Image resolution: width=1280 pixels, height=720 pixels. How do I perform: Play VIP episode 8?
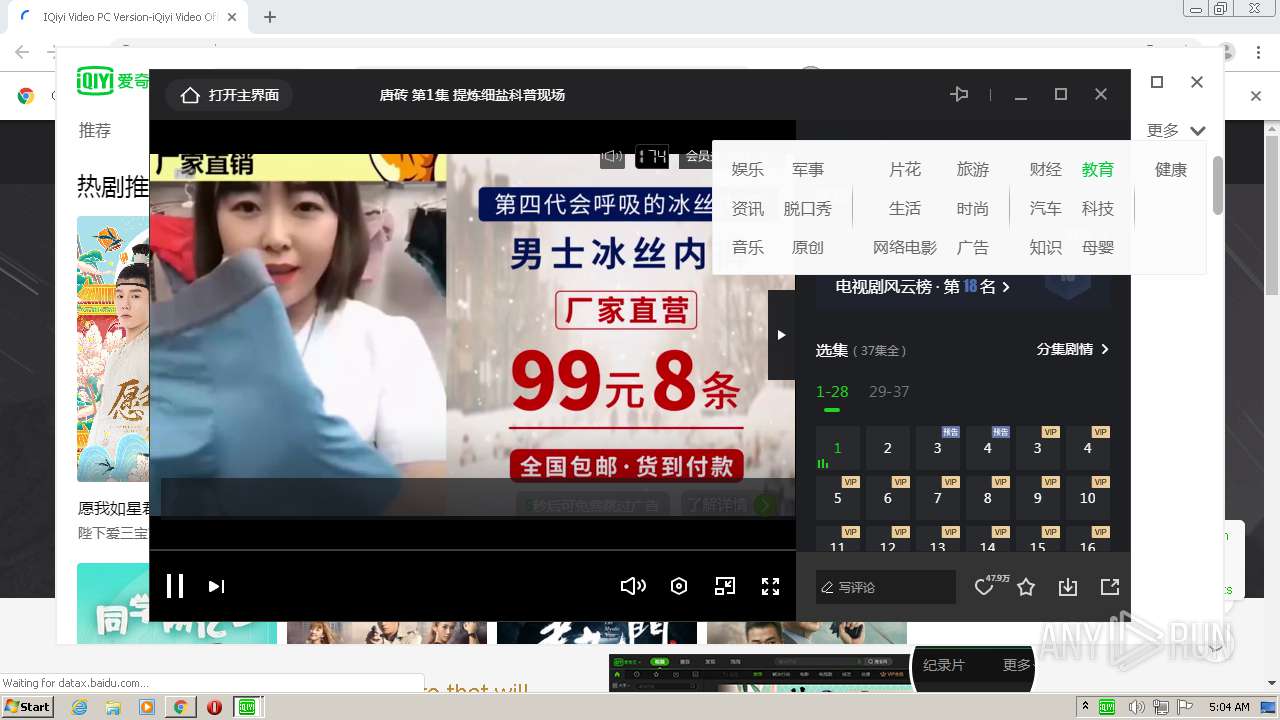988,498
